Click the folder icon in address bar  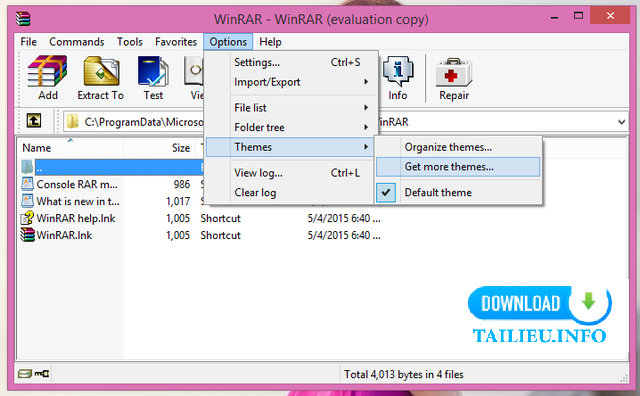click(73, 121)
